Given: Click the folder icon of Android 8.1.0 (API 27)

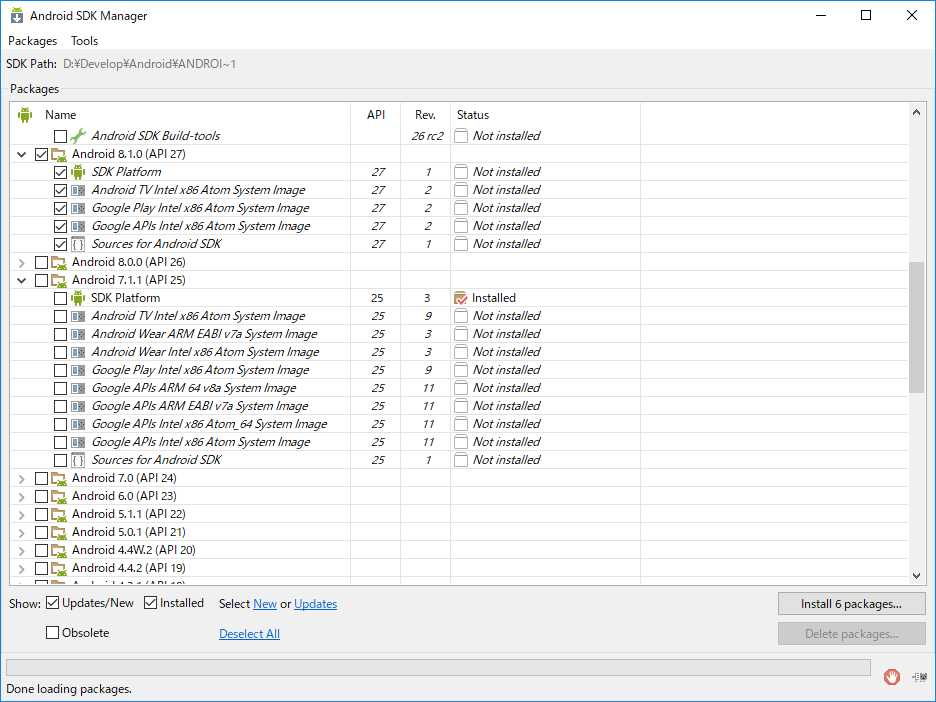Looking at the screenshot, I should point(58,155).
